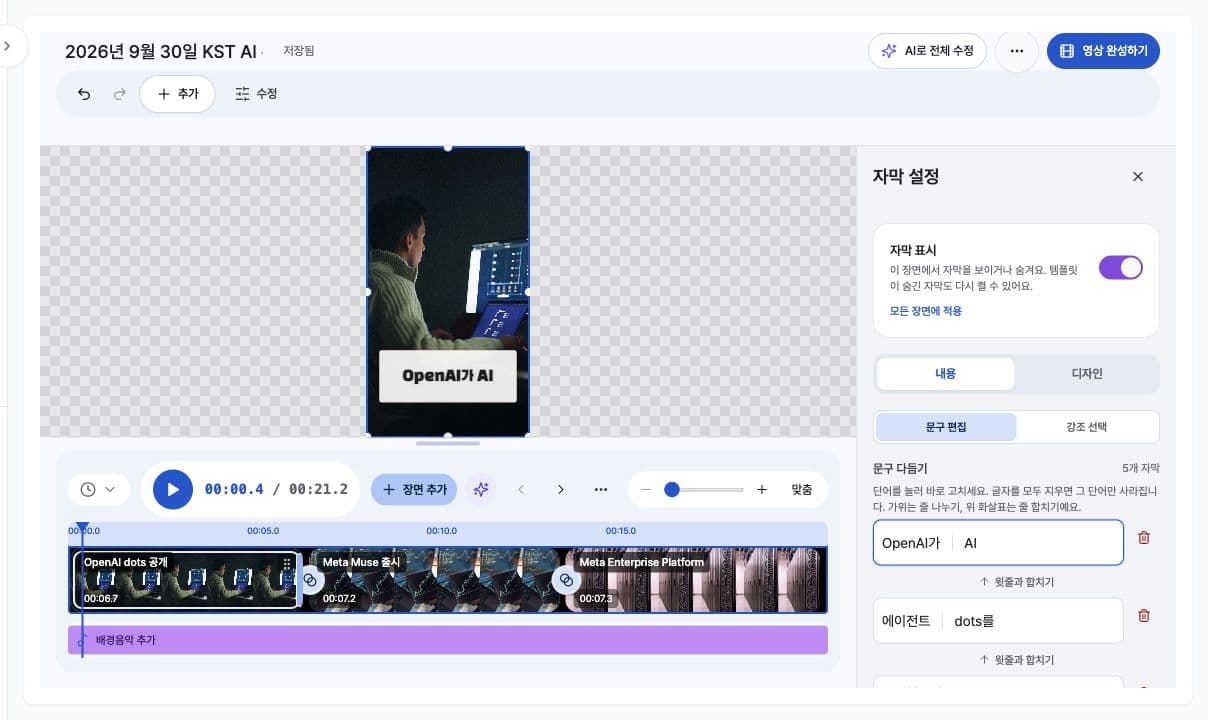This screenshot has height=720, width=1208.
Task: Zoom out the timeline with minus
Action: (646, 490)
